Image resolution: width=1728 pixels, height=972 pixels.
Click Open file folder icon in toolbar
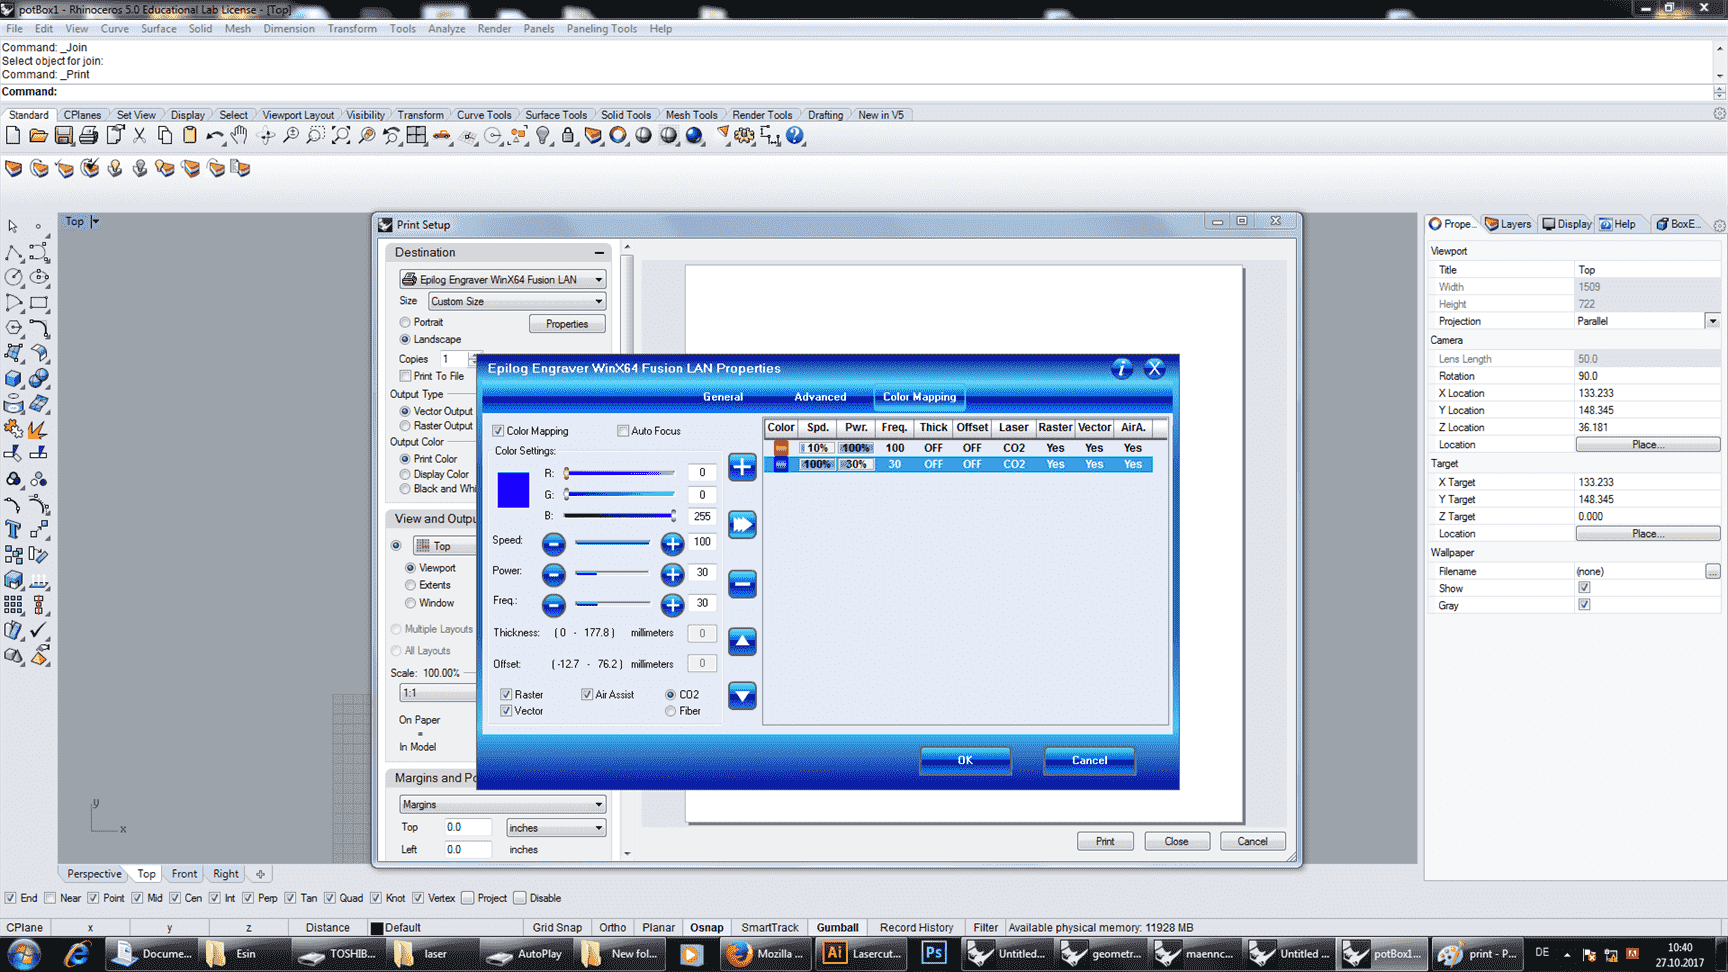[38, 136]
